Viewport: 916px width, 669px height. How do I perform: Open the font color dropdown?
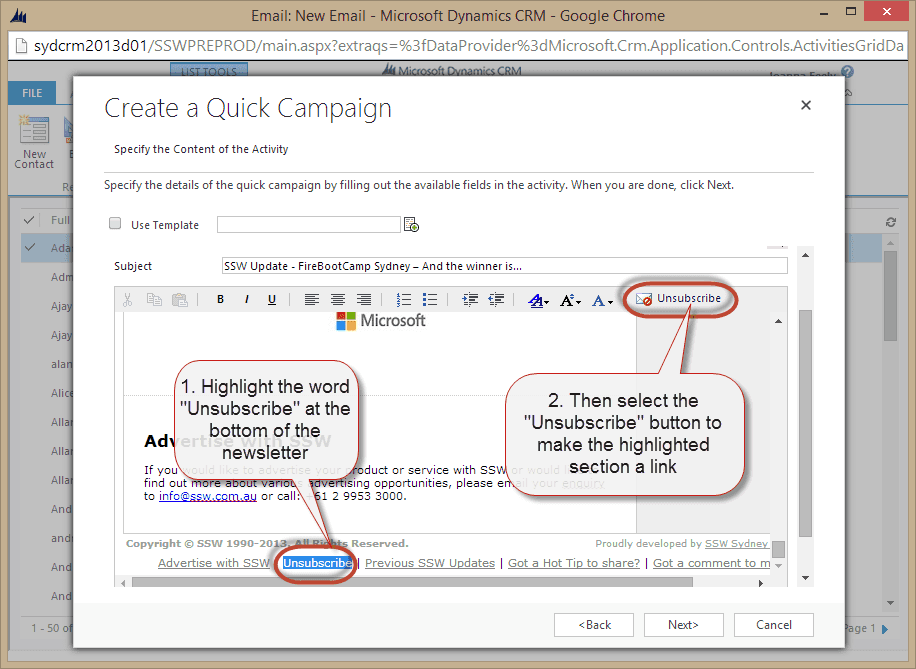coord(601,299)
